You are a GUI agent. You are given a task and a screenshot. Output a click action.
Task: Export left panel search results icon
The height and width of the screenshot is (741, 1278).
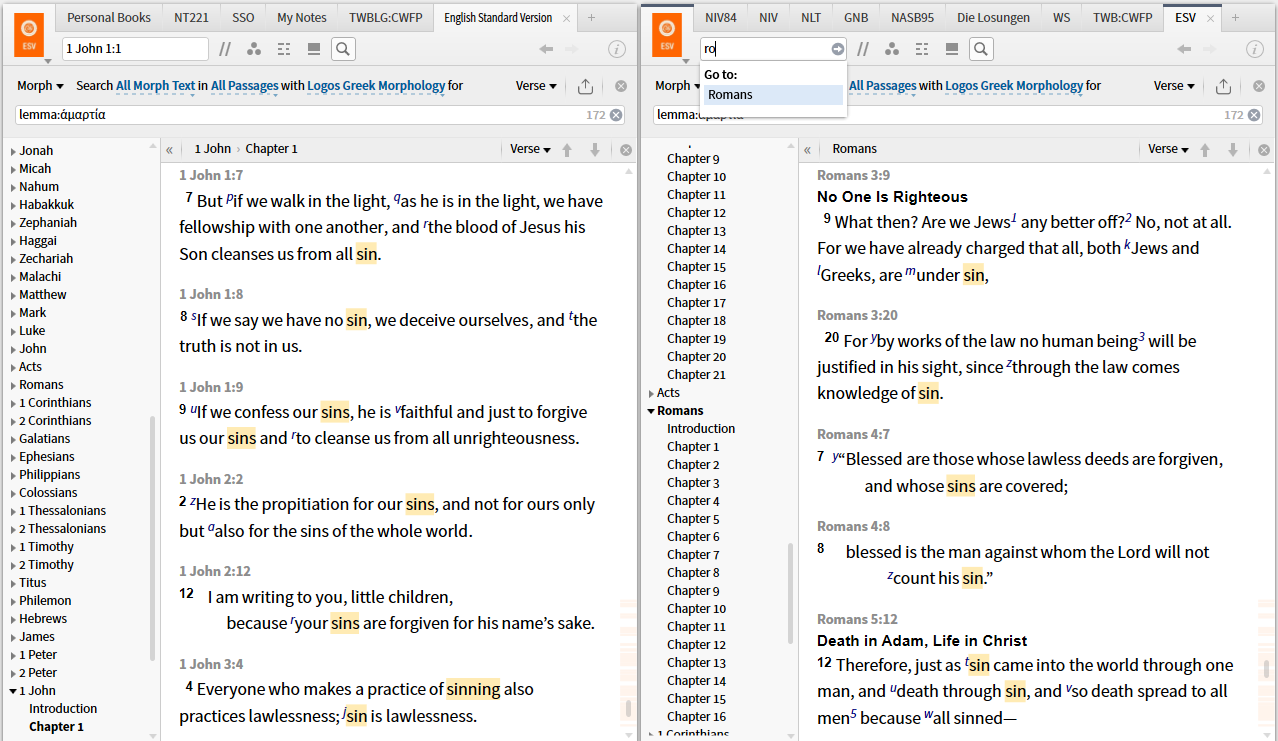[x=586, y=86]
